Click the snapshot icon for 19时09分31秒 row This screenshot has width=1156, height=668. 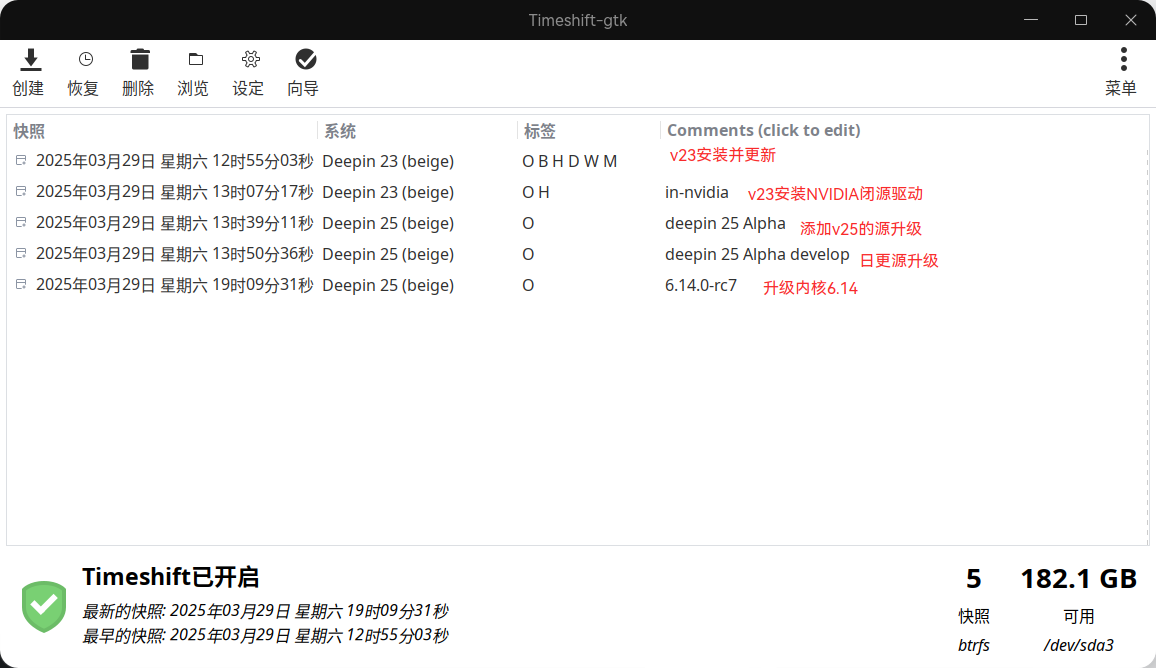pyautogui.click(x=21, y=284)
